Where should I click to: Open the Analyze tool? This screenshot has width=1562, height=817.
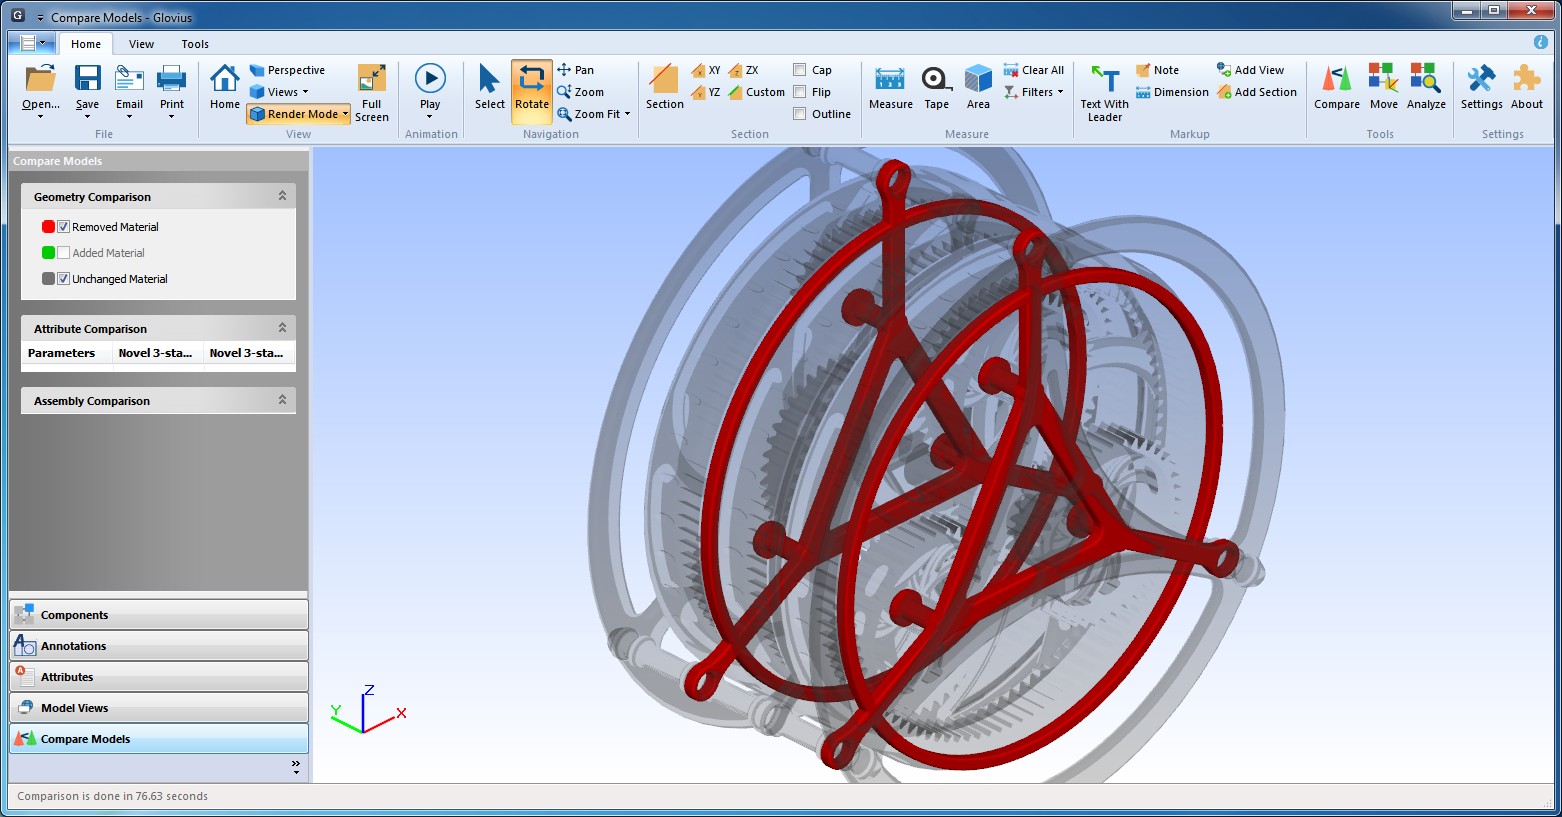tap(1426, 88)
